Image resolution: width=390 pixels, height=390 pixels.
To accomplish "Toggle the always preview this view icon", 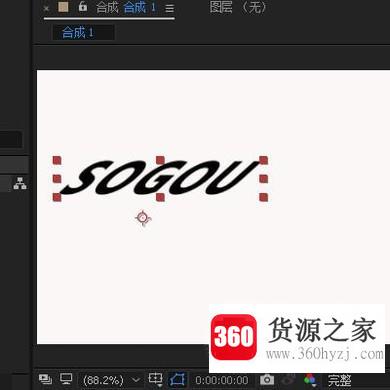I will point(45,379).
